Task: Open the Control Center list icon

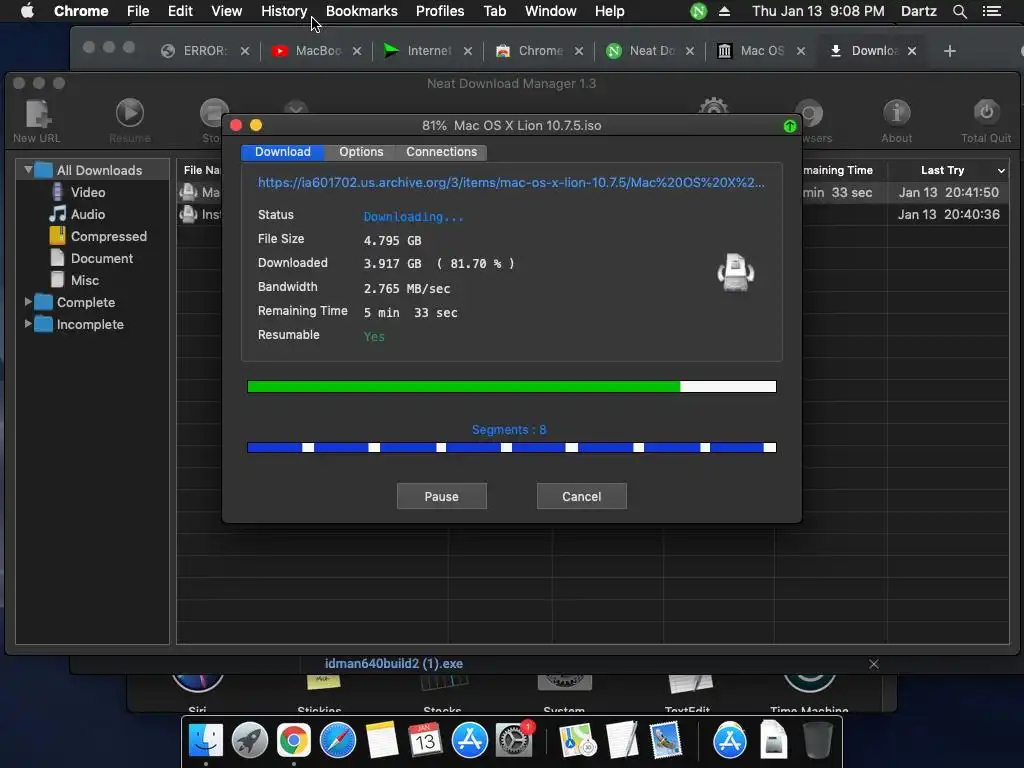Action: pos(991,11)
